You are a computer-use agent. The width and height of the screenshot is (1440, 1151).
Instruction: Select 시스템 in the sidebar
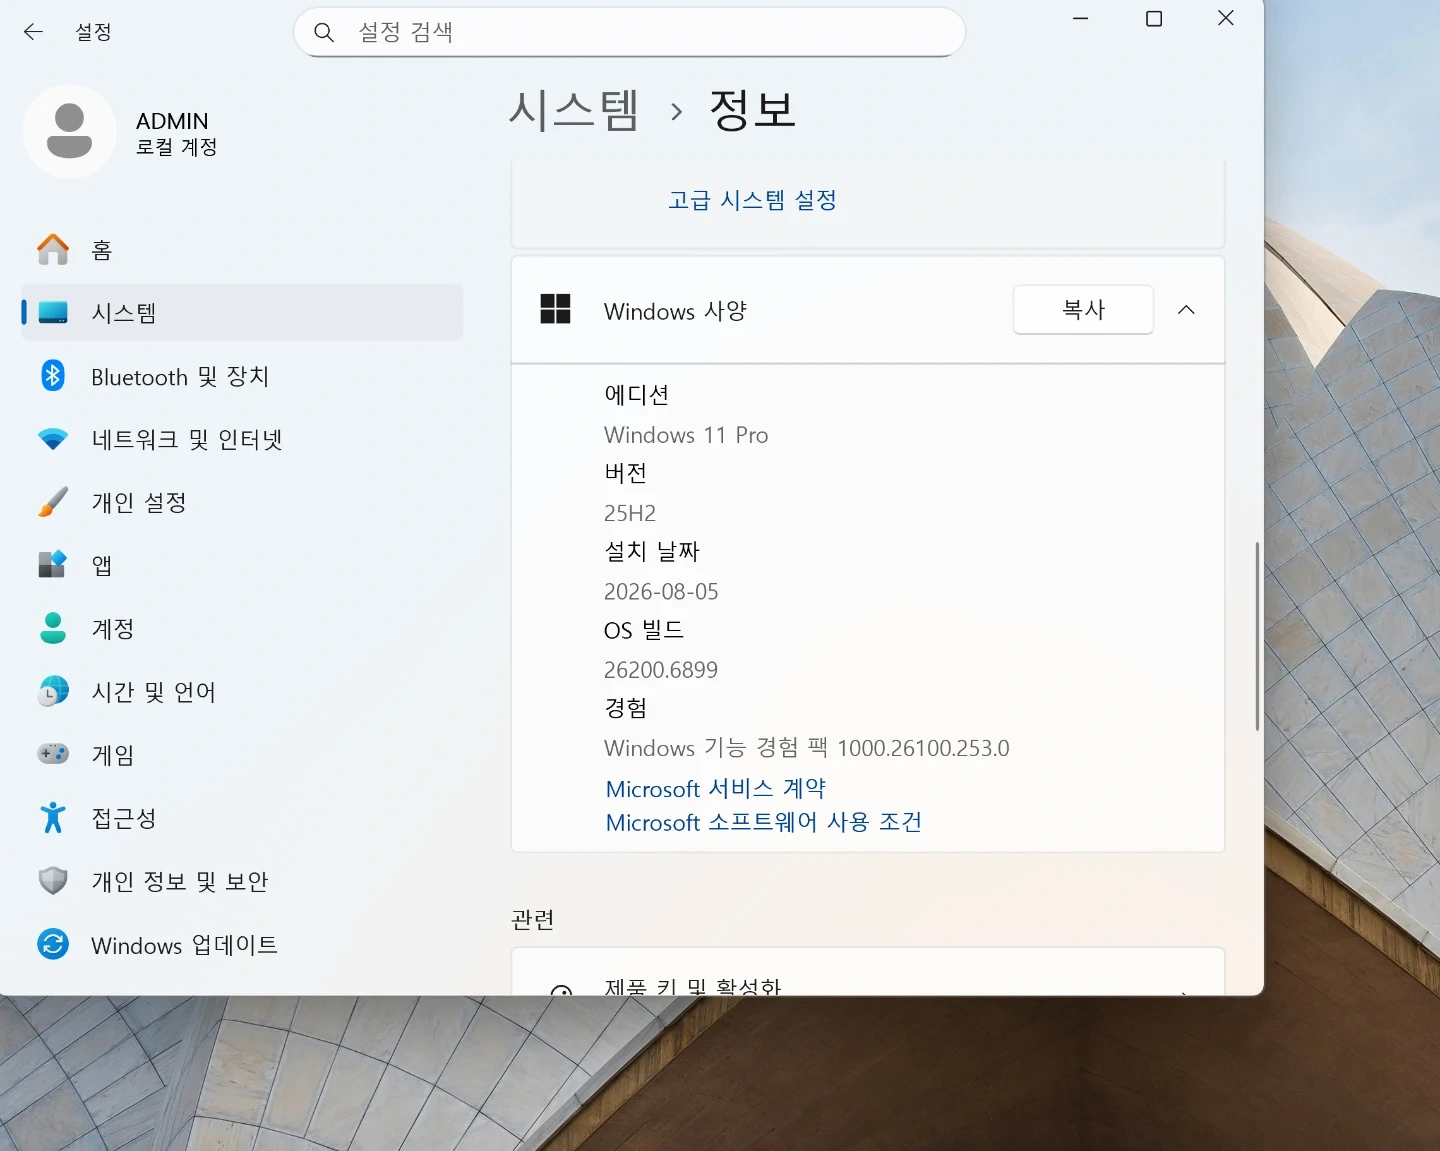[242, 313]
